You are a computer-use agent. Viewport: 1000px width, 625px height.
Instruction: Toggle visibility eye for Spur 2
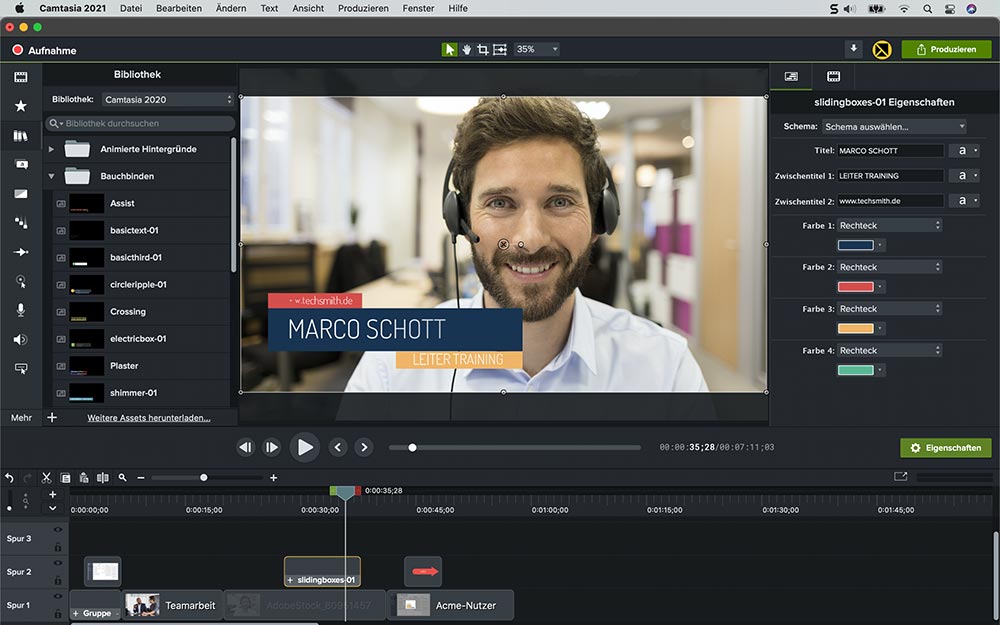point(58,563)
